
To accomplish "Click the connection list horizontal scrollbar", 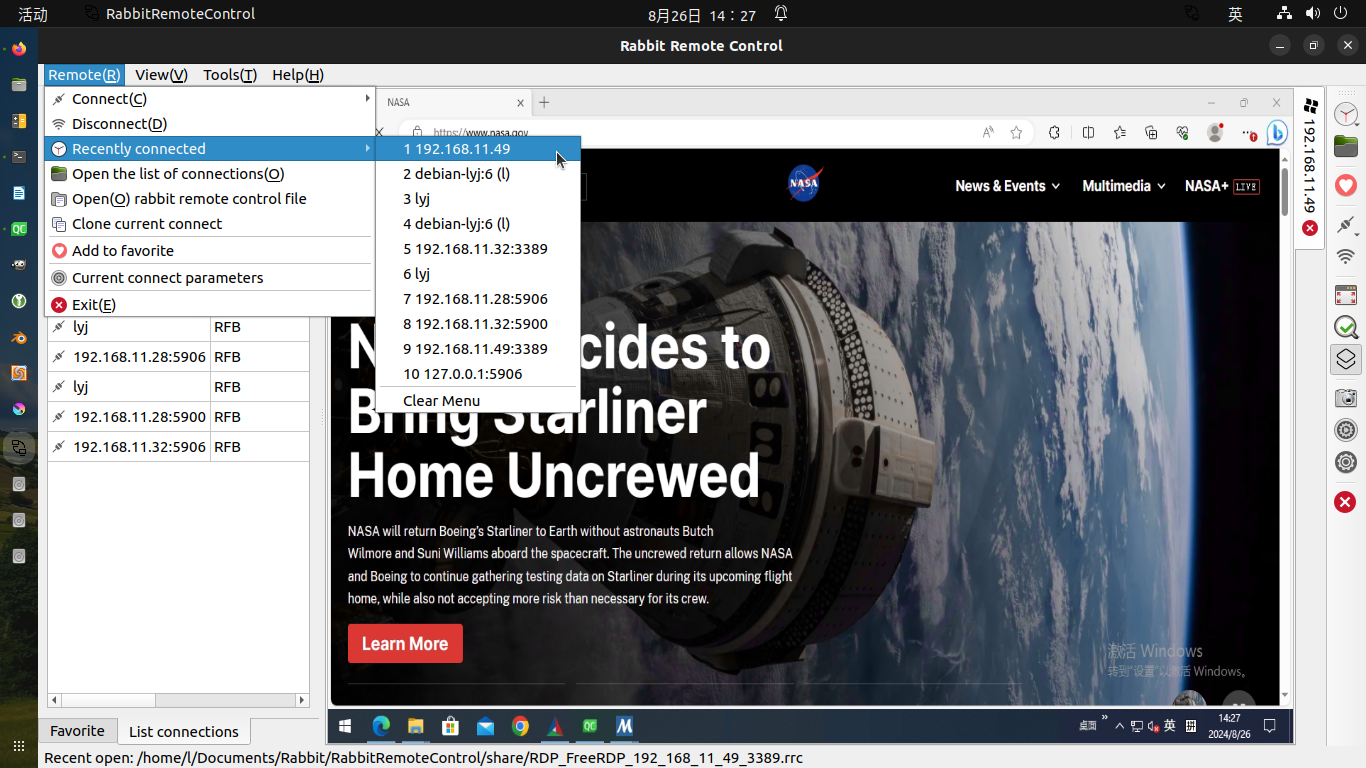I will tap(178, 700).
